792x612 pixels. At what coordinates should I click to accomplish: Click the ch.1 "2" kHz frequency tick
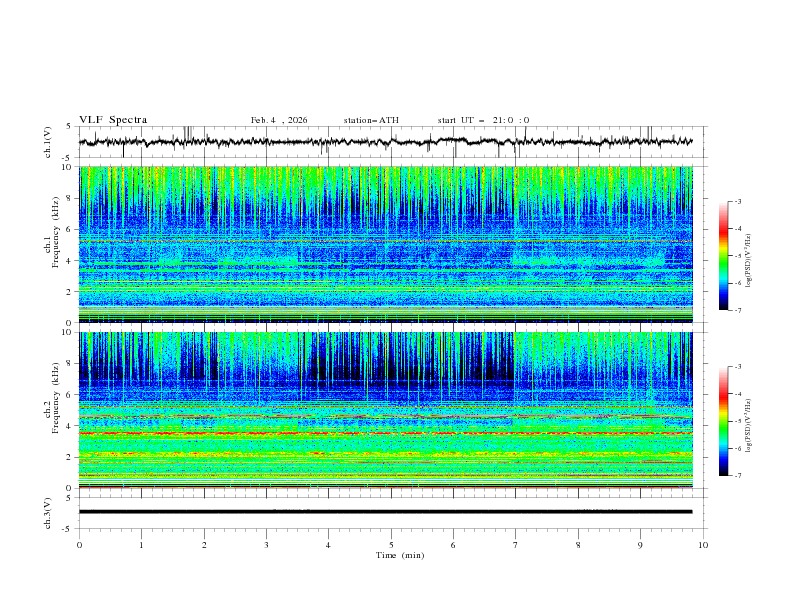click(x=70, y=292)
